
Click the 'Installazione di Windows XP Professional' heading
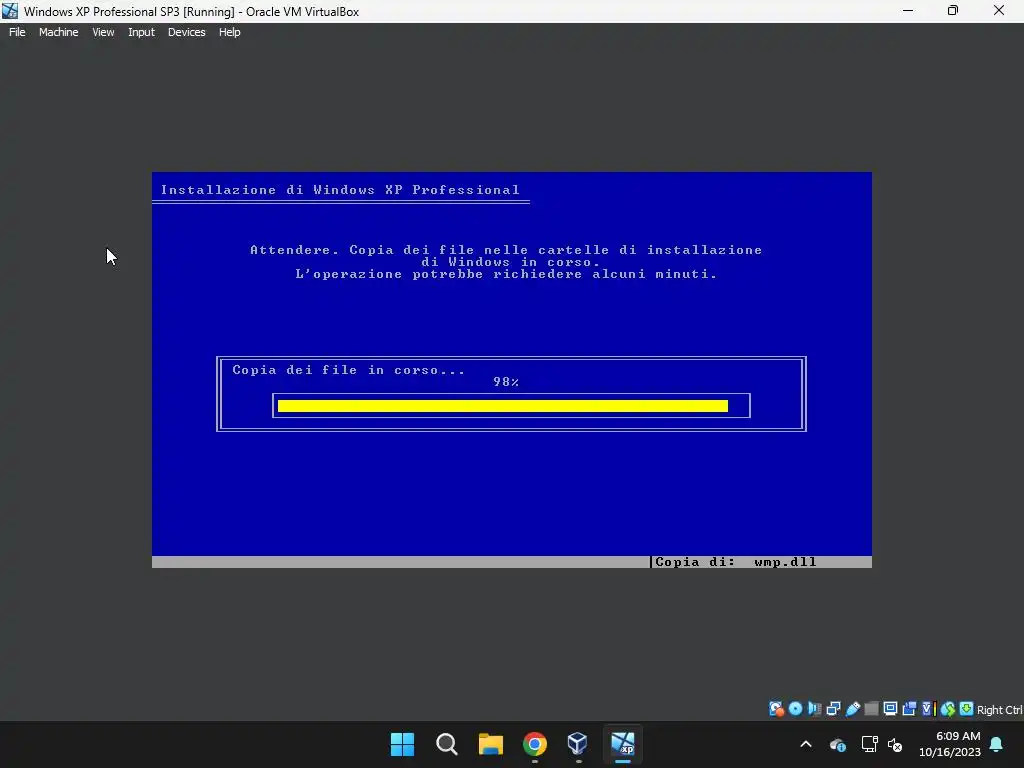[x=340, y=190]
